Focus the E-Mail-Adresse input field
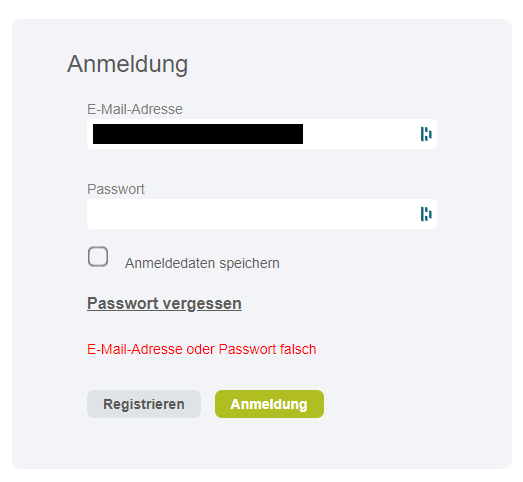 [x=262, y=134]
